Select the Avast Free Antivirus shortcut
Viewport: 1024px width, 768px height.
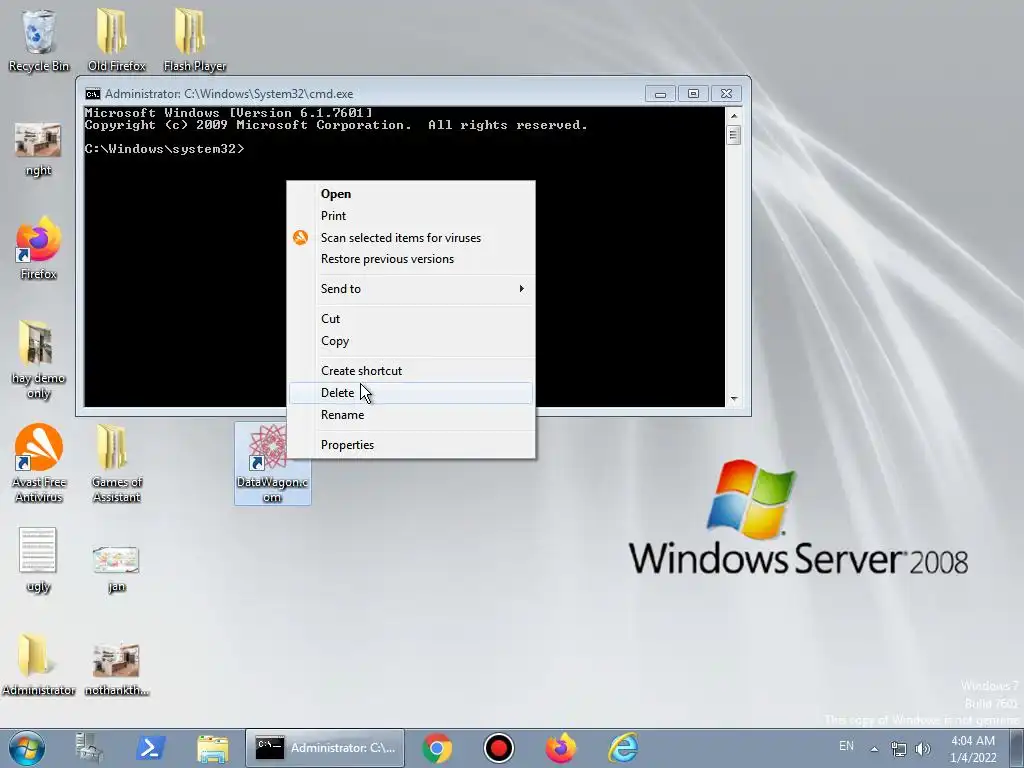click(x=38, y=464)
